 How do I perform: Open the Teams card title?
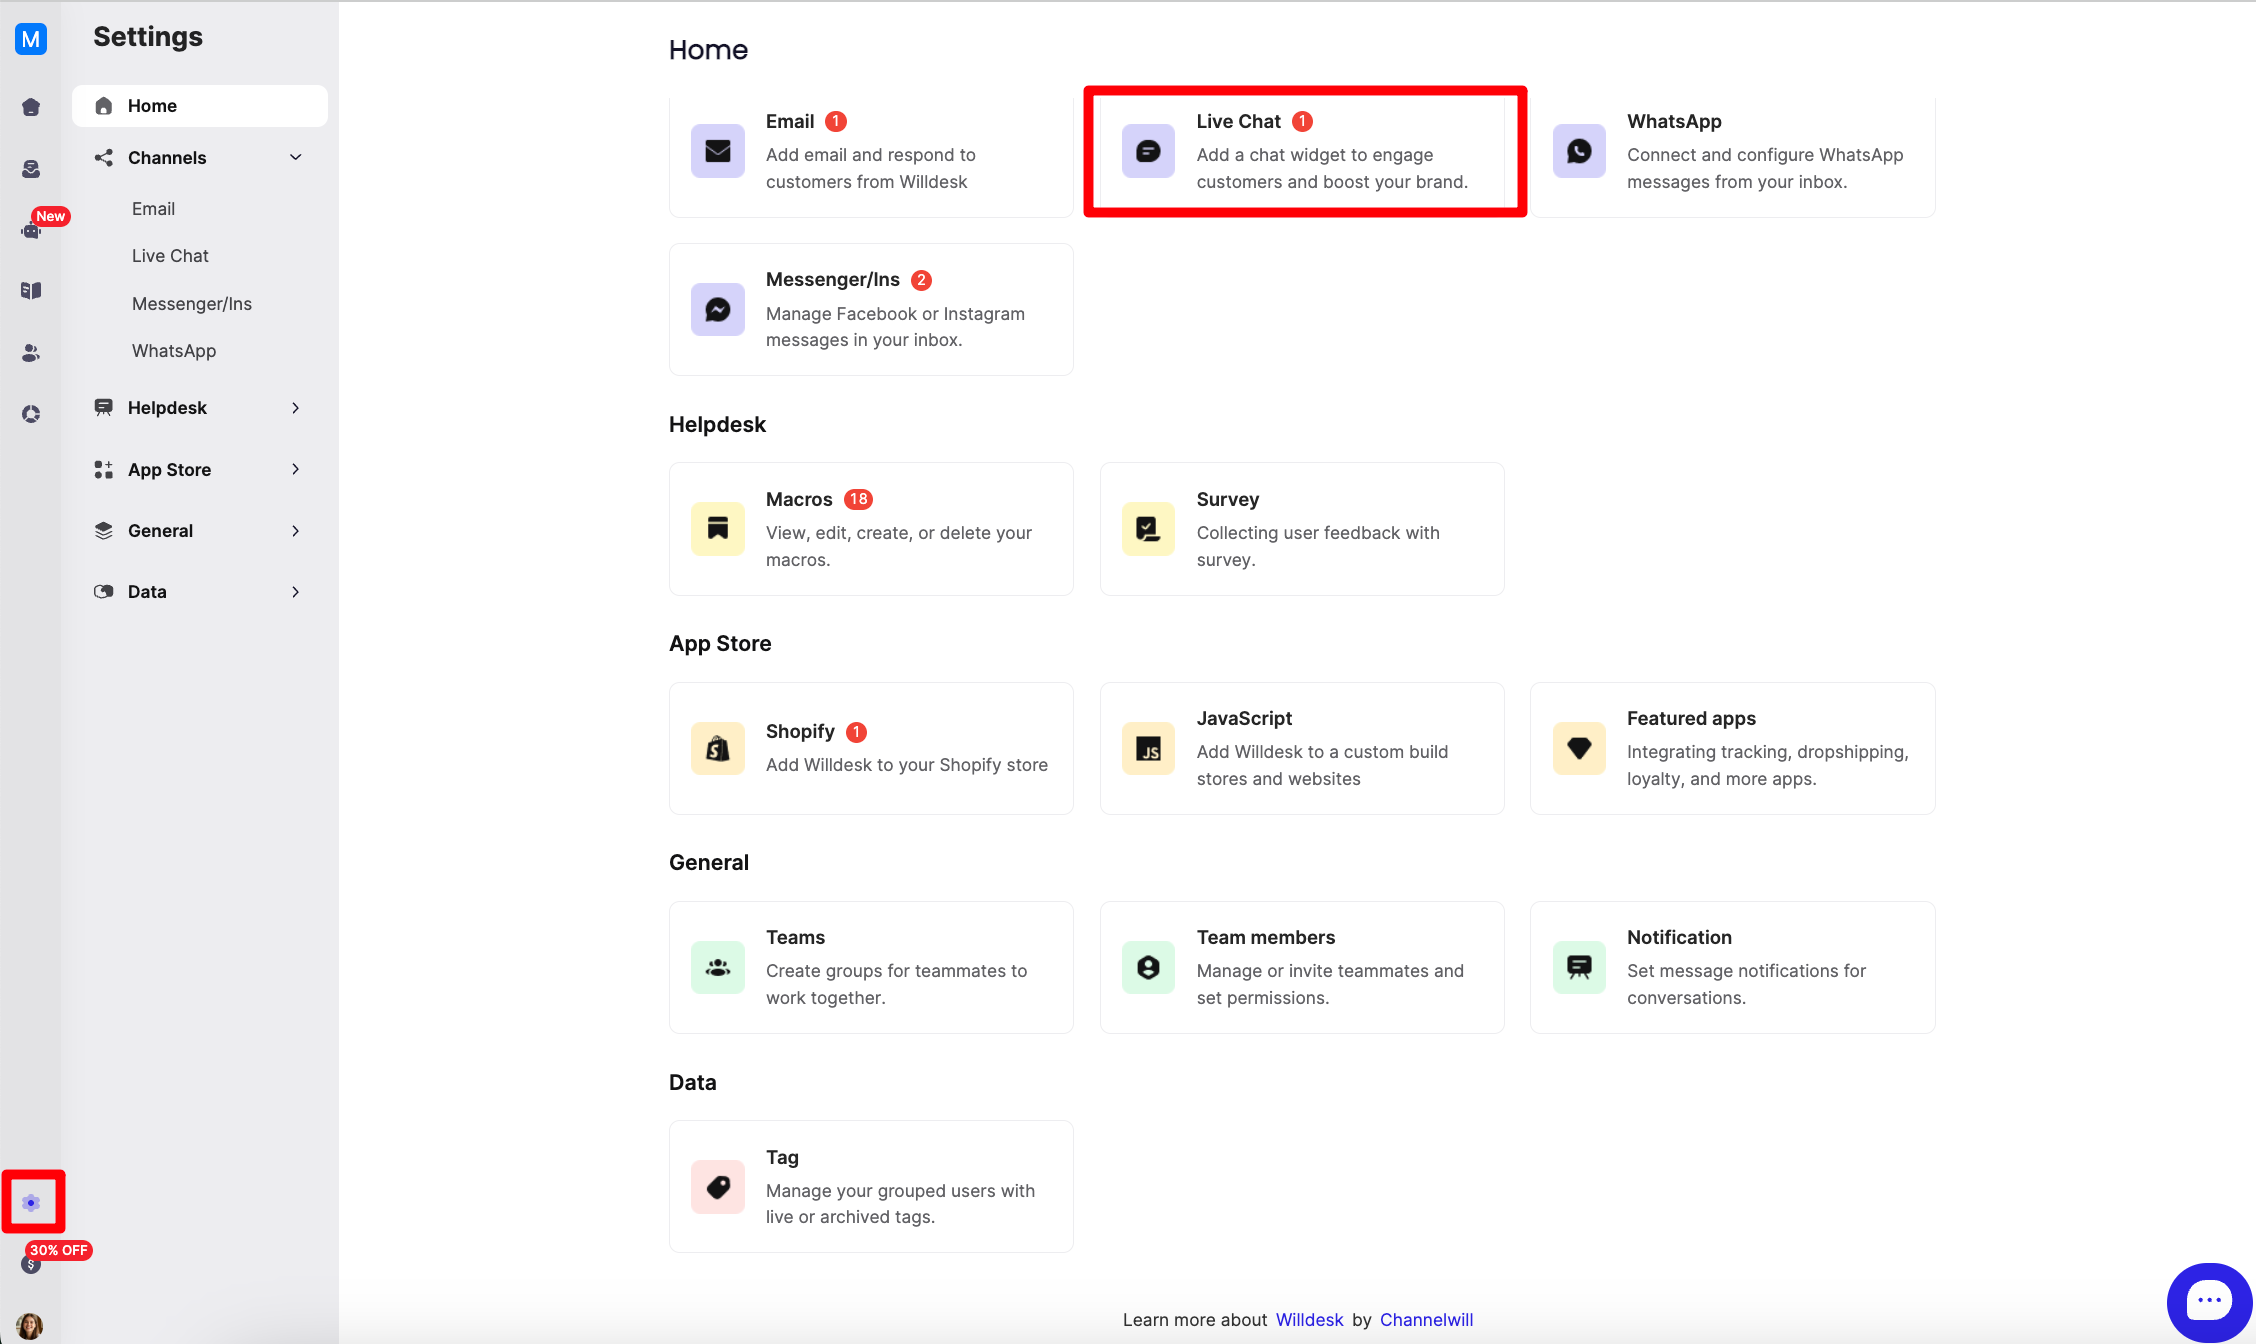click(x=795, y=937)
